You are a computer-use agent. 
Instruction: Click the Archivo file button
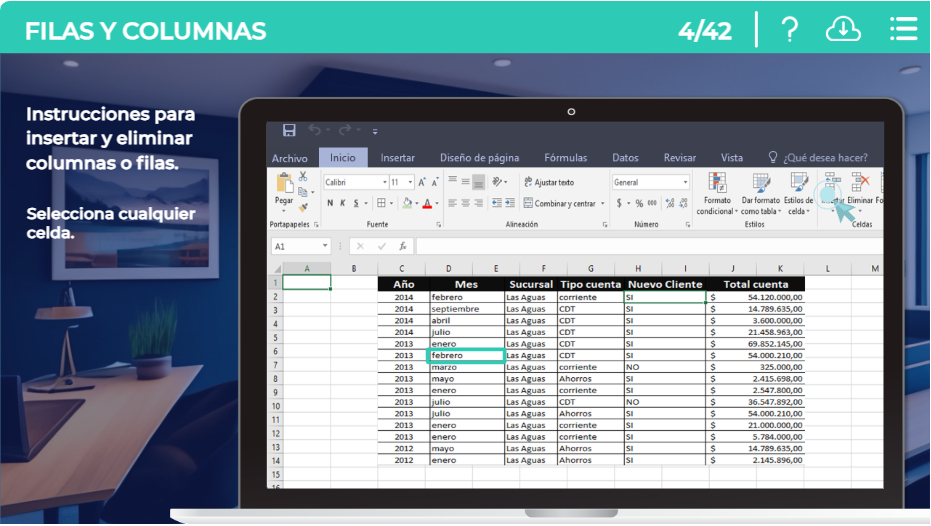point(290,158)
